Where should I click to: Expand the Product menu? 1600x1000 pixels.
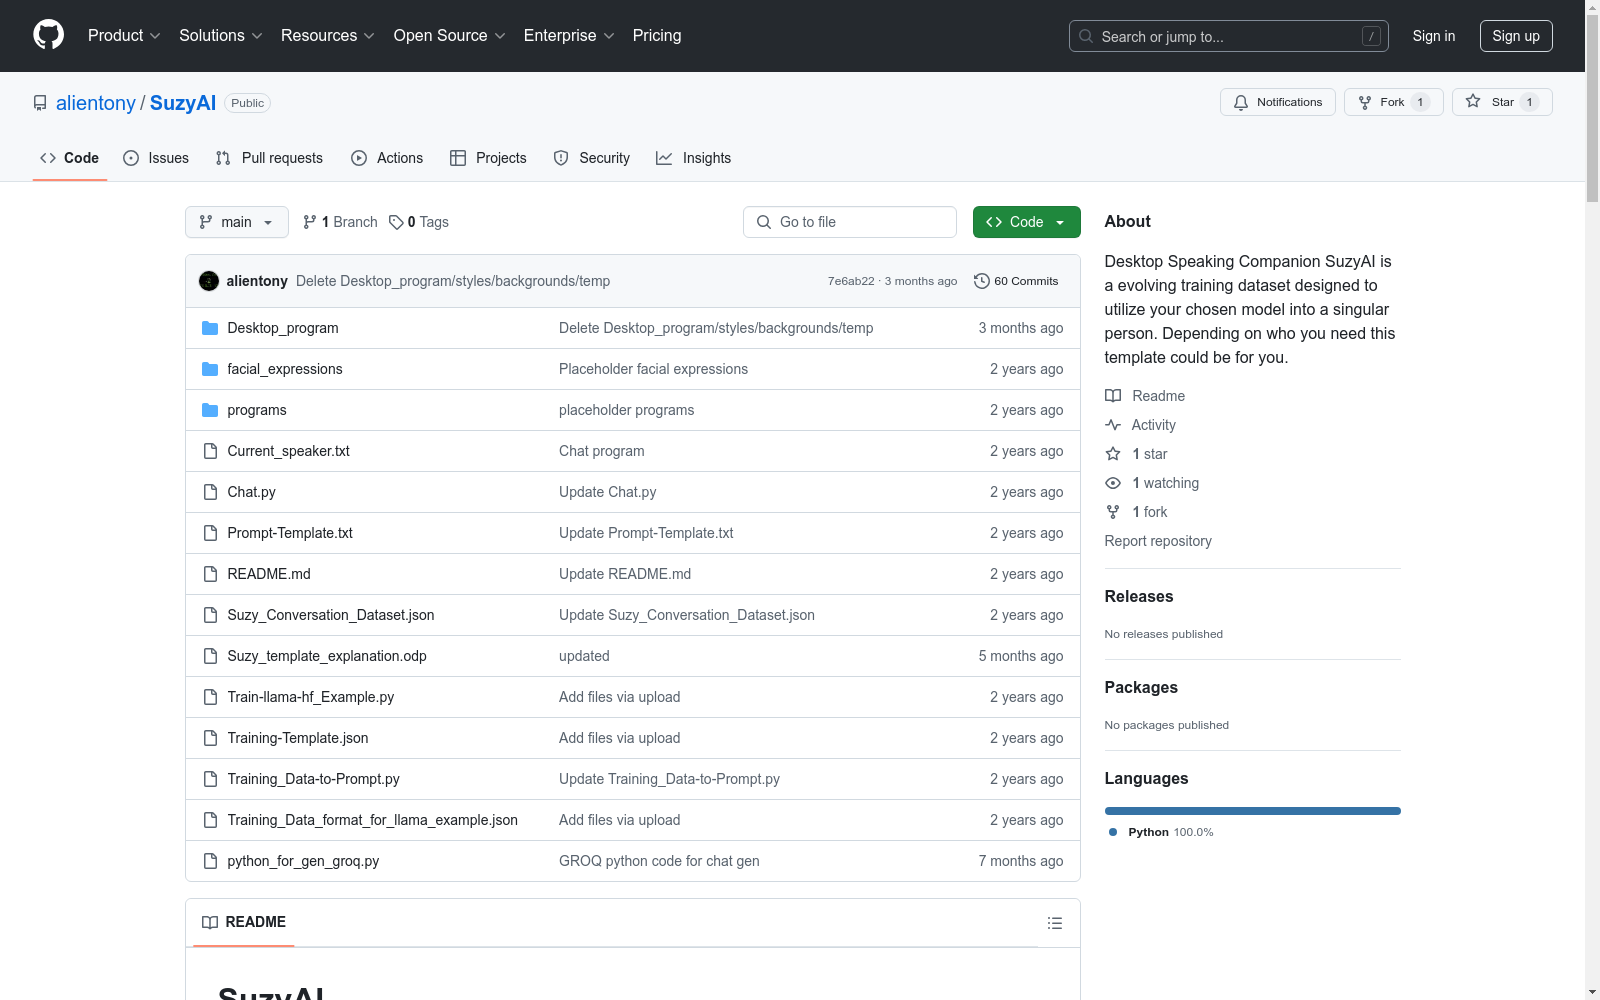pyautogui.click(x=124, y=36)
